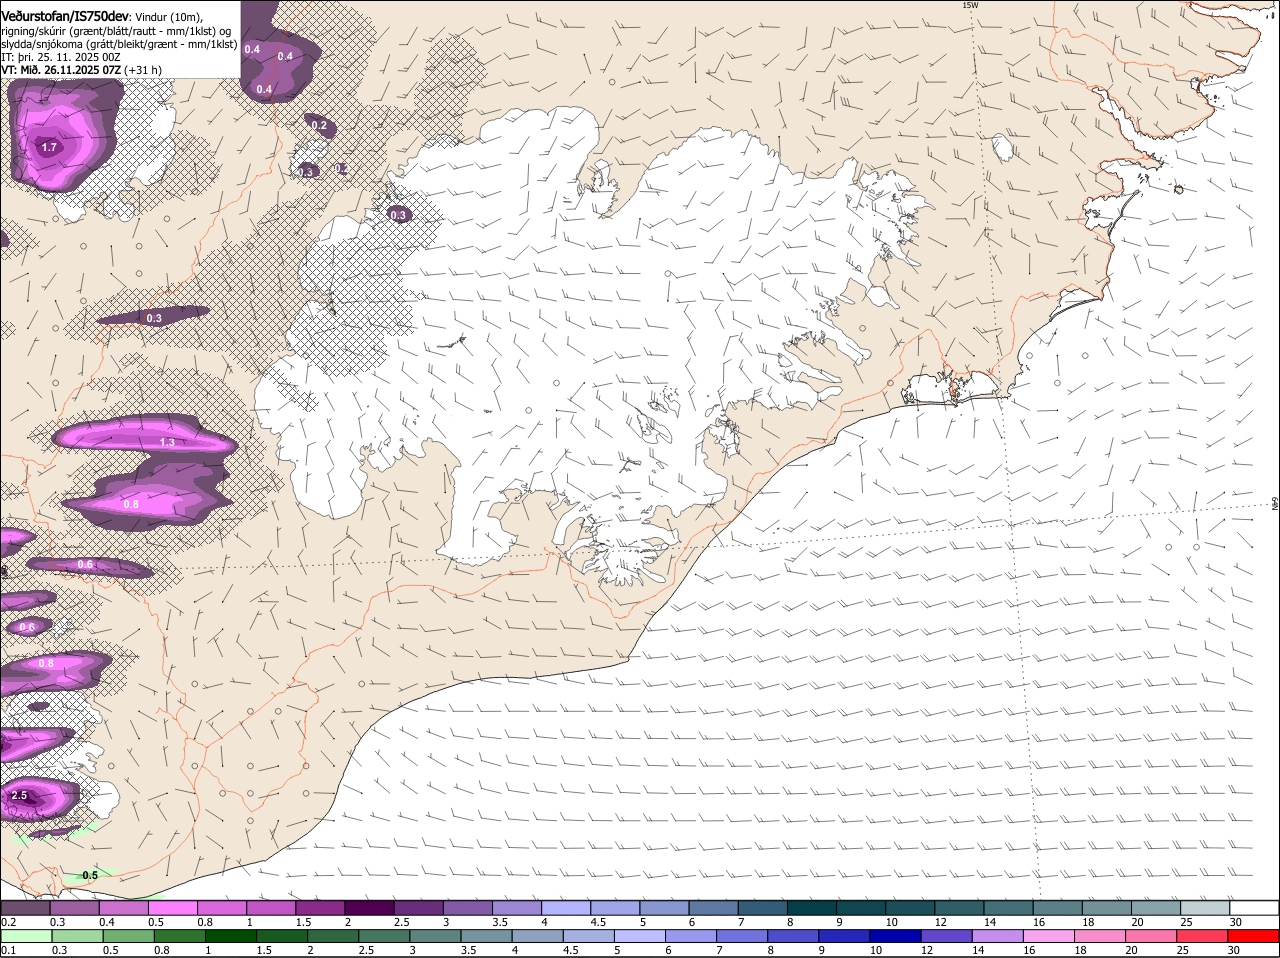
Task: Click the dark mauve 0.2 swatch in upper legend
Action: click(x=25, y=907)
